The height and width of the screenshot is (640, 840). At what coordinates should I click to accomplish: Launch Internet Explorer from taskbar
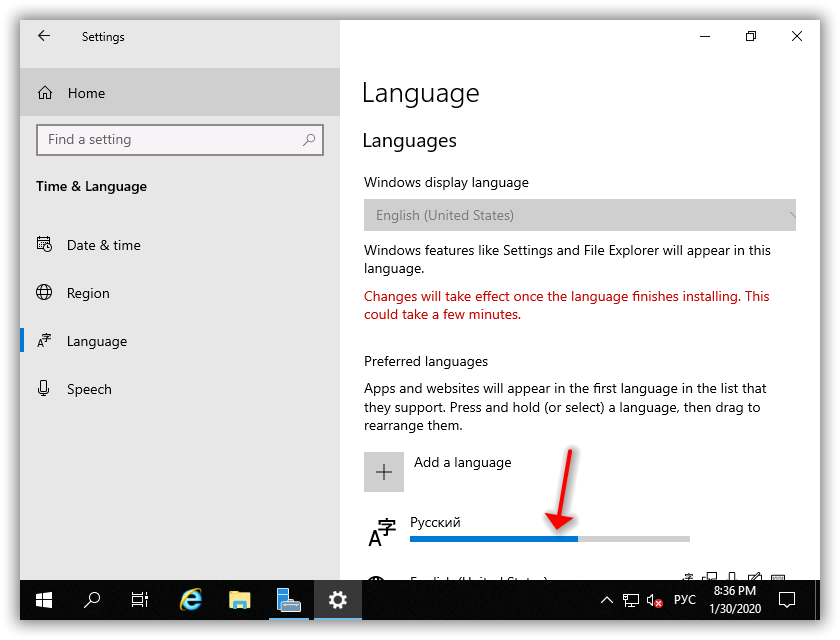point(190,600)
